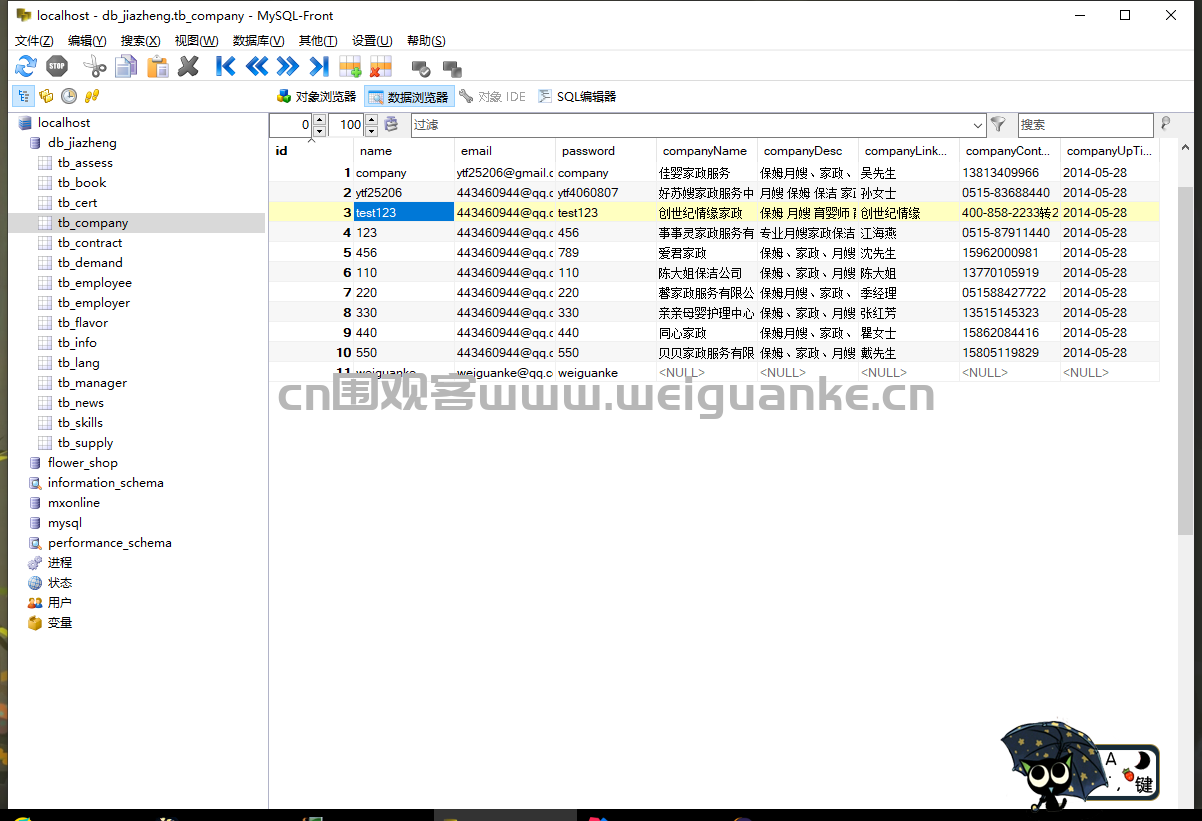Click the Paste clipboard icon
This screenshot has width=1202, height=821.
point(157,67)
